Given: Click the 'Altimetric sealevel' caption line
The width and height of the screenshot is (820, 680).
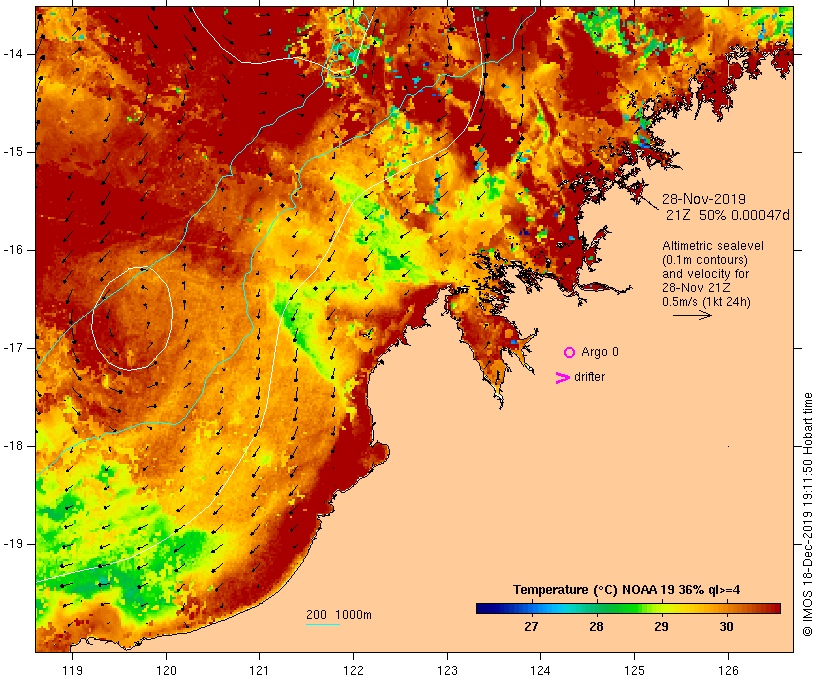Looking at the screenshot, I should (x=713, y=246).
